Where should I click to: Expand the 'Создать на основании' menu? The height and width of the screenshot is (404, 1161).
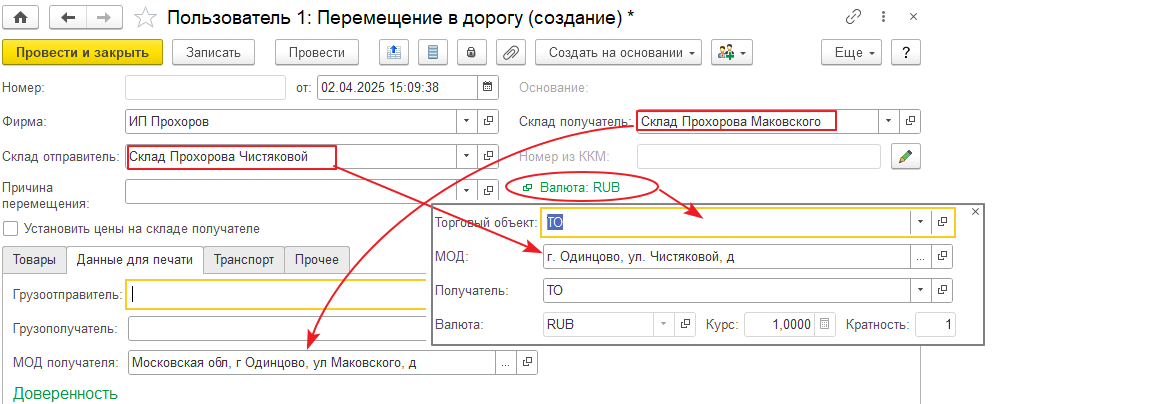pos(618,52)
